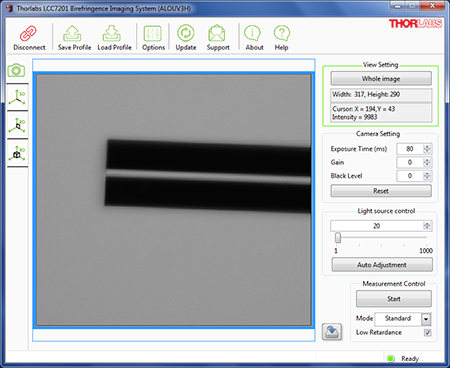The width and height of the screenshot is (450, 368).
Task: Click the camera setting Reset button
Action: (x=381, y=191)
